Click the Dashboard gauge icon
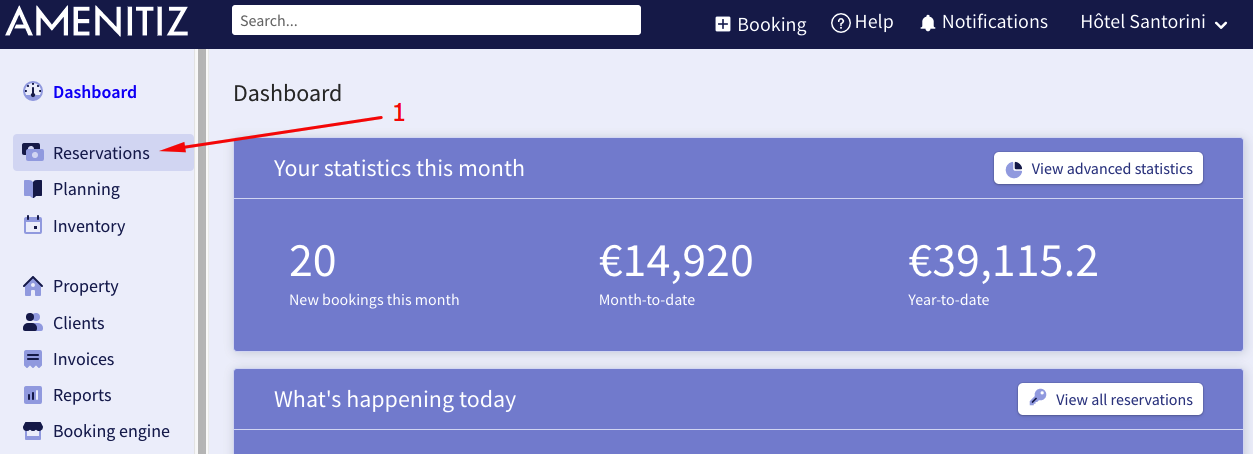This screenshot has height=454, width=1253. tap(33, 92)
